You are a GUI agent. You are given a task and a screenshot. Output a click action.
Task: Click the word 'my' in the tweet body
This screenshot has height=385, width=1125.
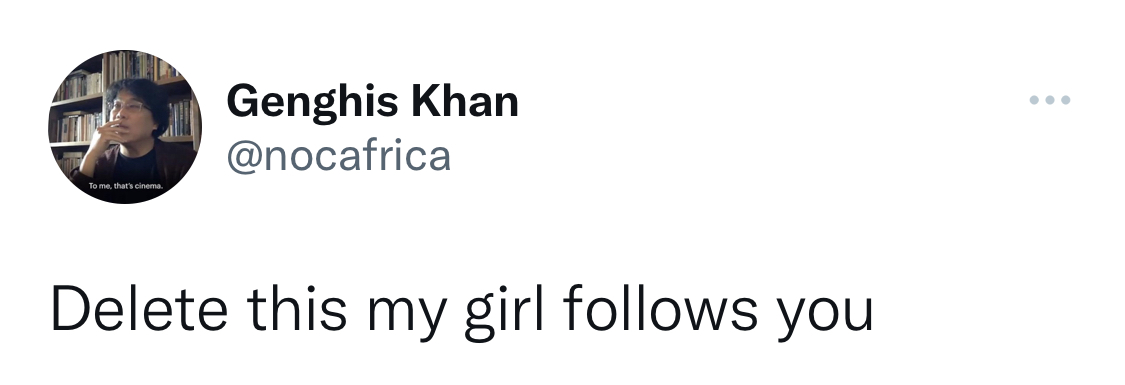(x=406, y=316)
